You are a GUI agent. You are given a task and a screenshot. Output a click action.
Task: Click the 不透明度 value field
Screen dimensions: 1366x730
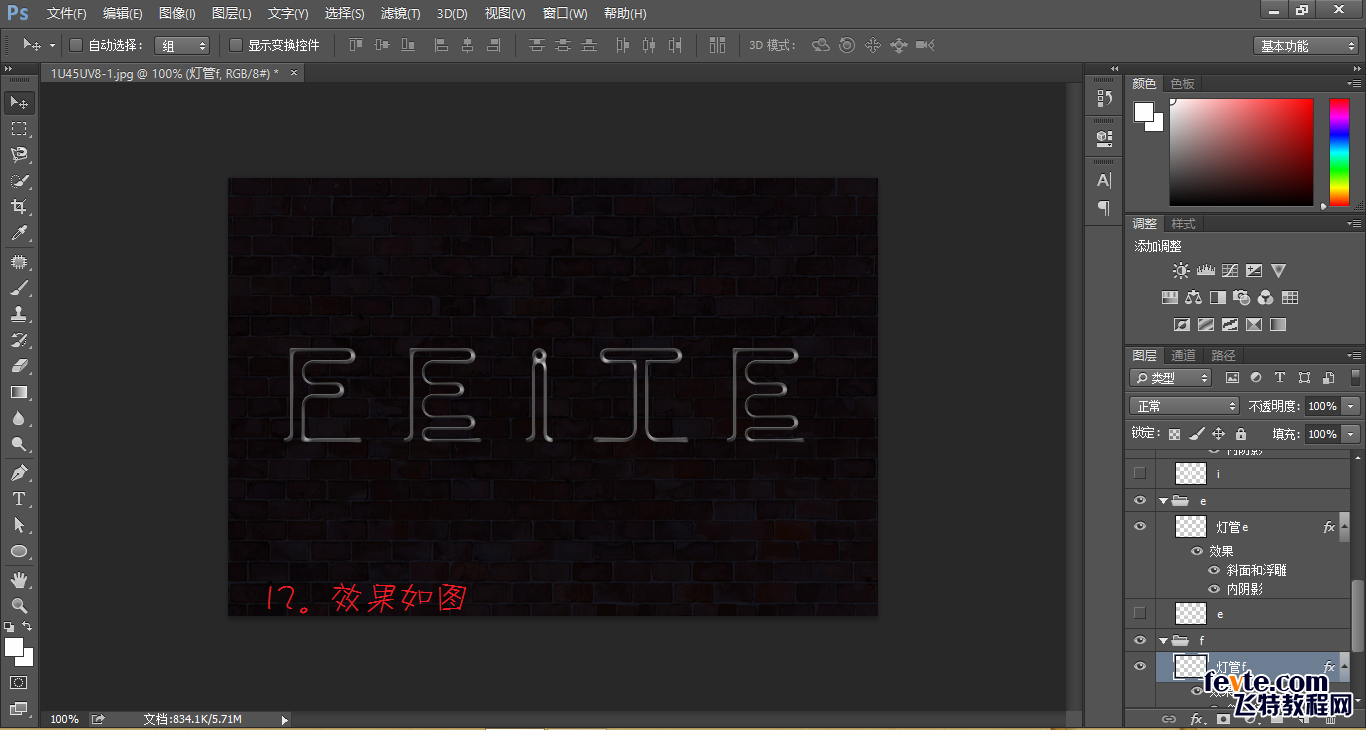pos(1325,405)
